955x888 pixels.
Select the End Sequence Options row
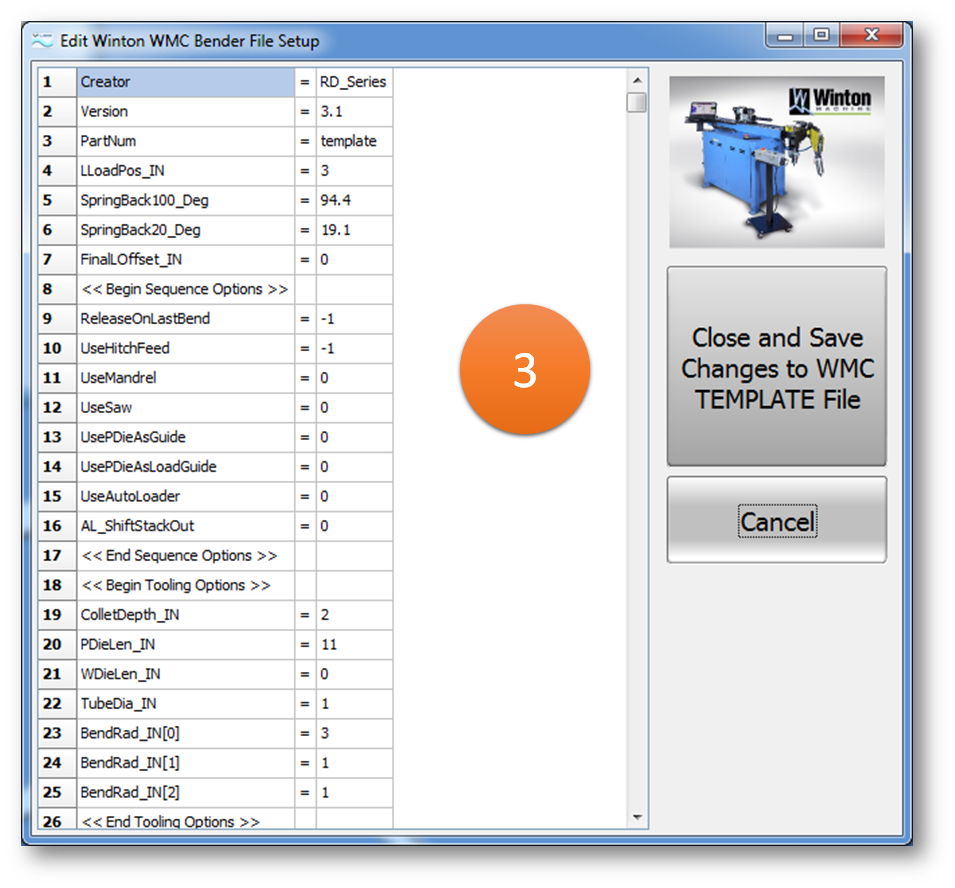(x=186, y=556)
